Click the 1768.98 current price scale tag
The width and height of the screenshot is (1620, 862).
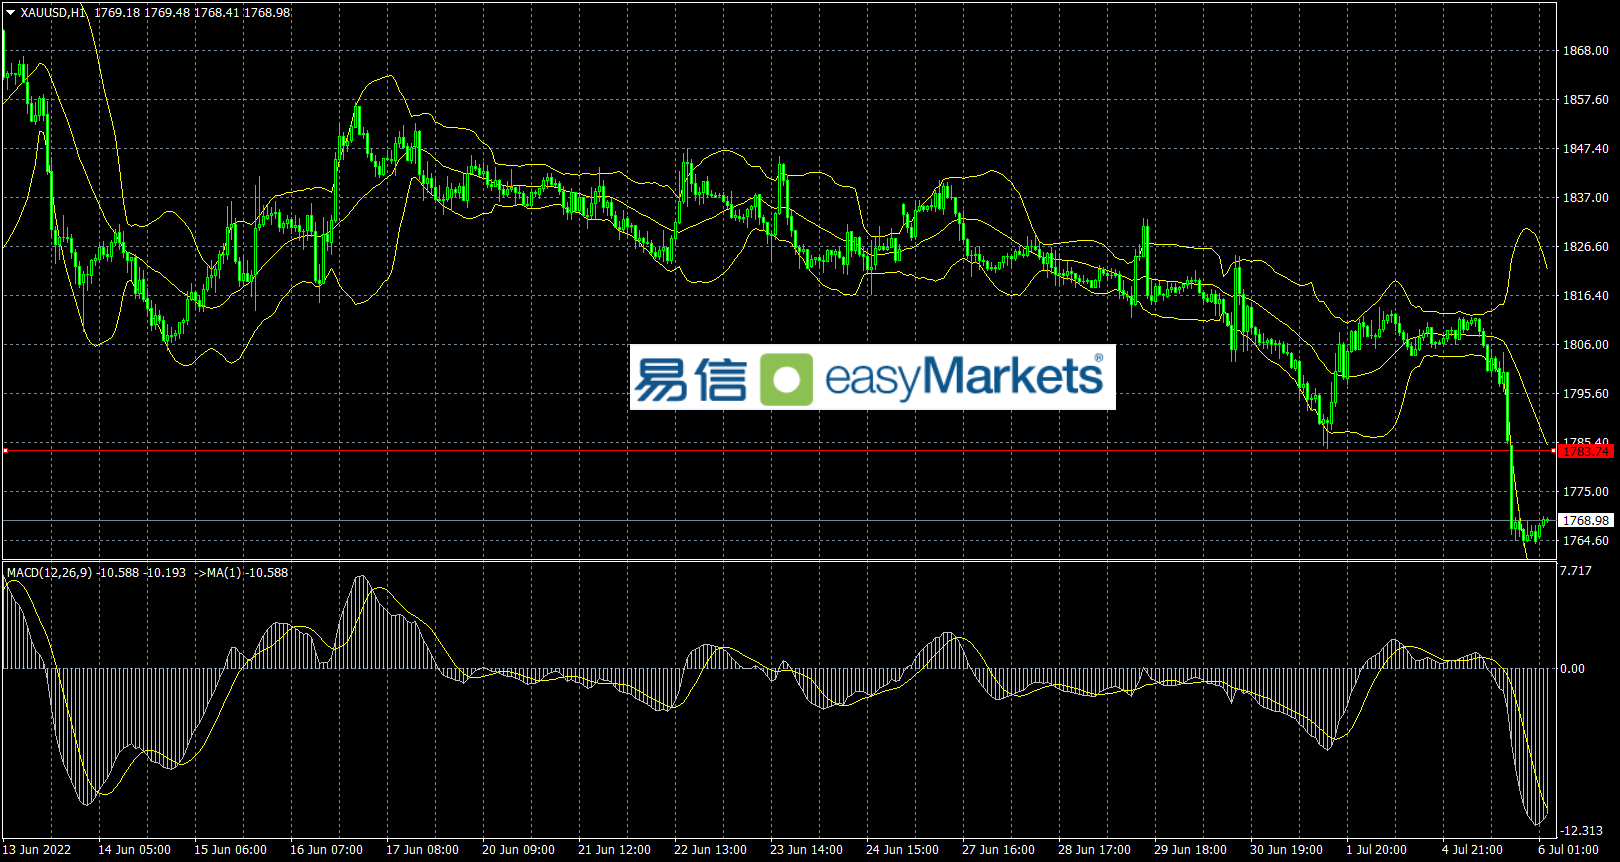coord(1586,521)
